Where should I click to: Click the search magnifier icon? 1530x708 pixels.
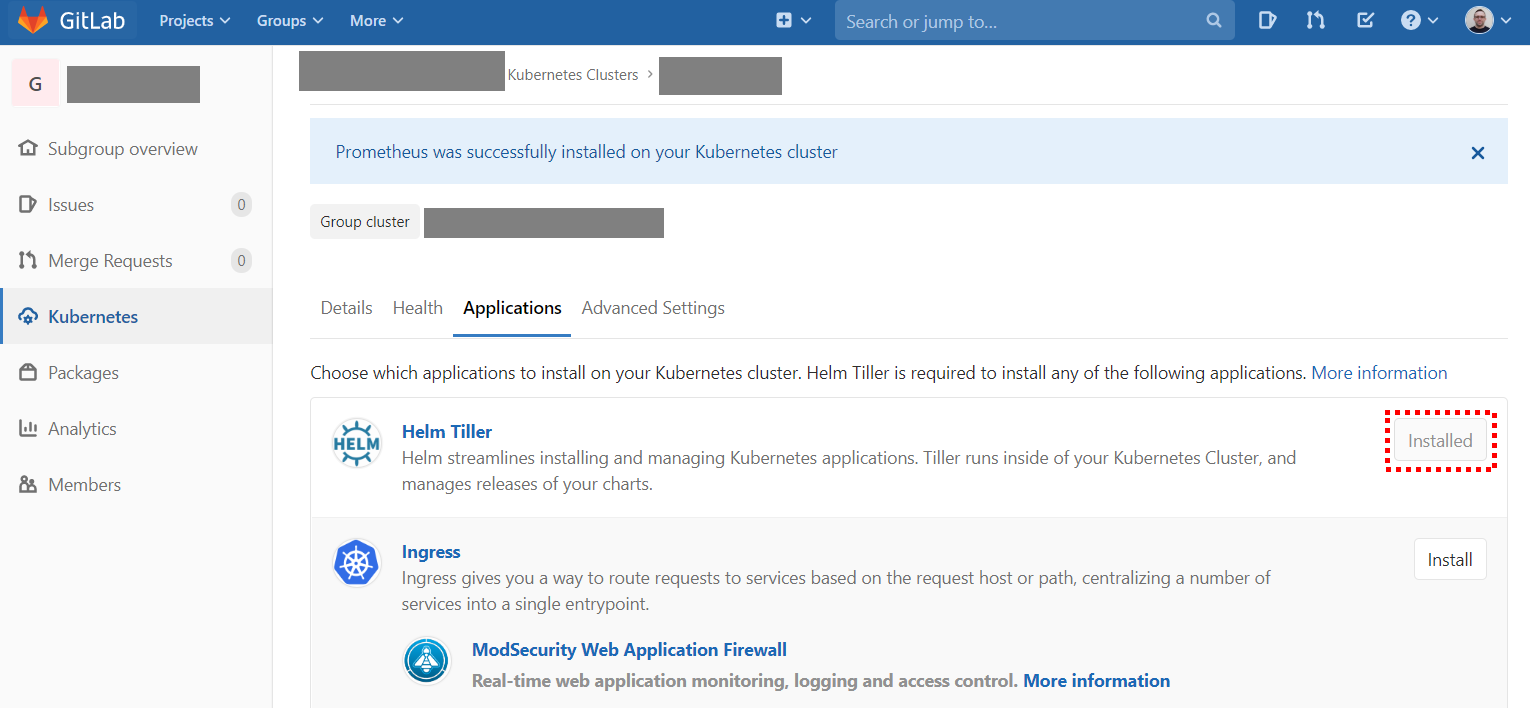coord(1214,21)
